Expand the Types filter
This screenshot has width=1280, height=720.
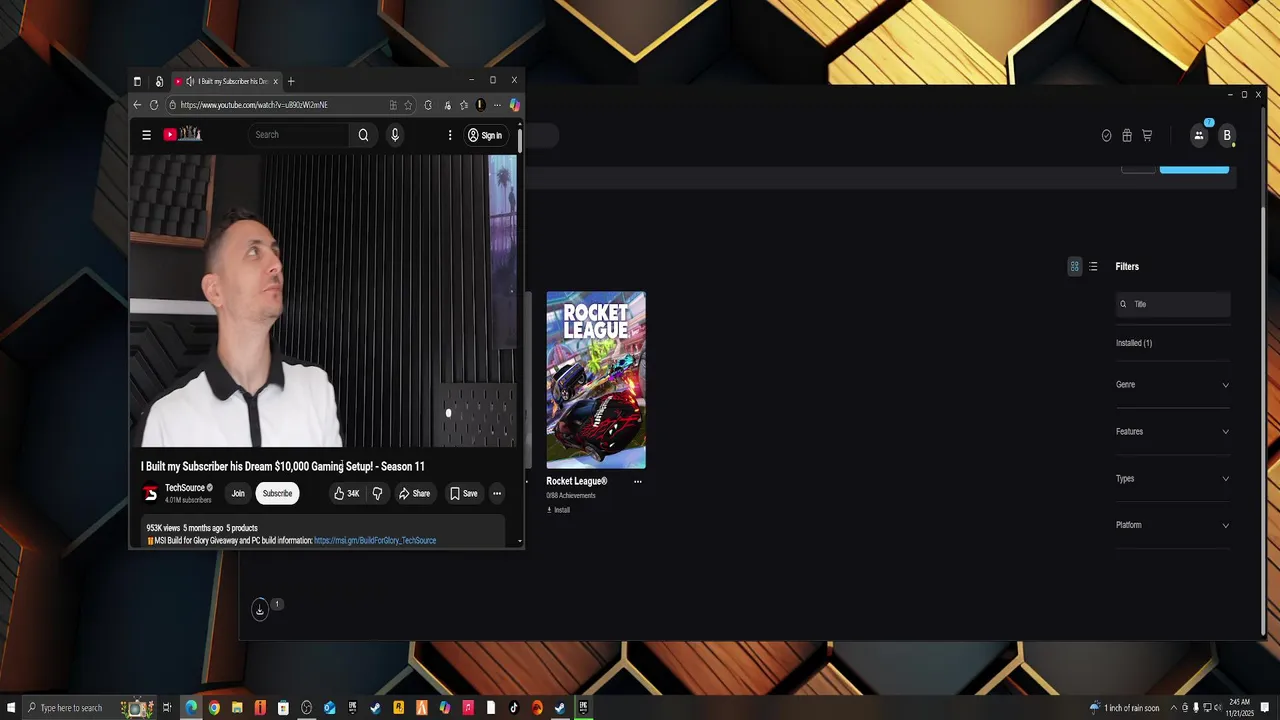click(1173, 479)
